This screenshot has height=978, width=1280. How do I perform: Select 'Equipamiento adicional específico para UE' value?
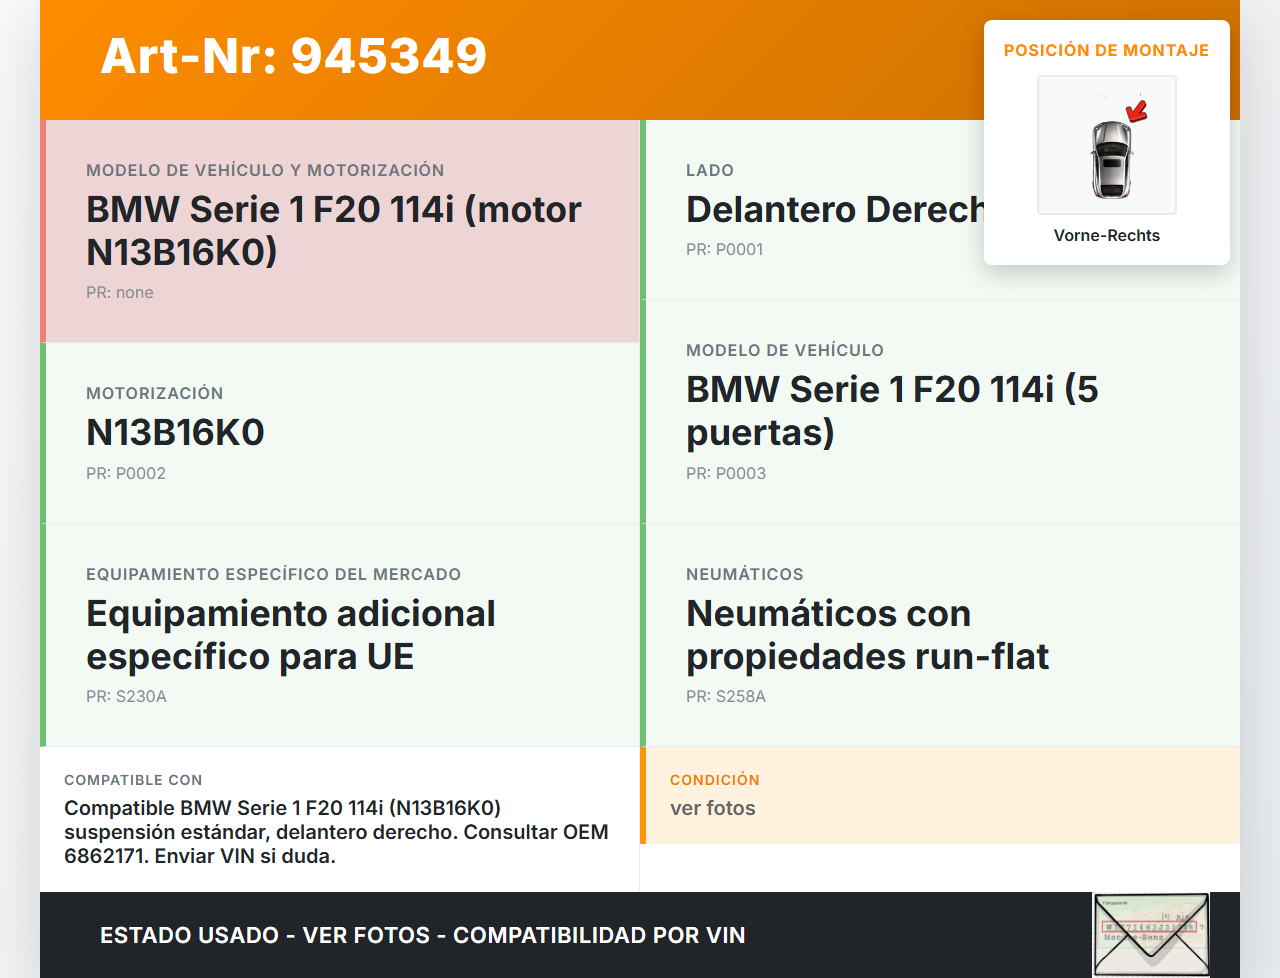[x=291, y=635]
